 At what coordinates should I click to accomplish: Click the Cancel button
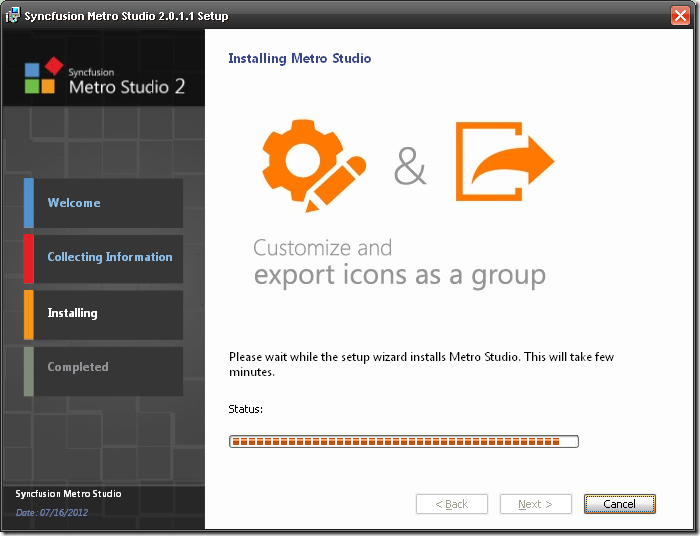click(620, 504)
